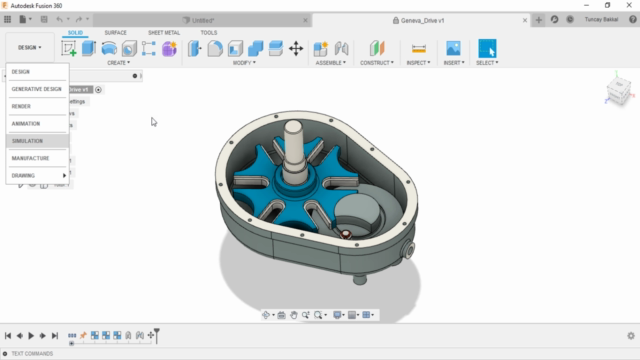Open the File menu document icon
This screenshot has height=360, width=640.
23,19
